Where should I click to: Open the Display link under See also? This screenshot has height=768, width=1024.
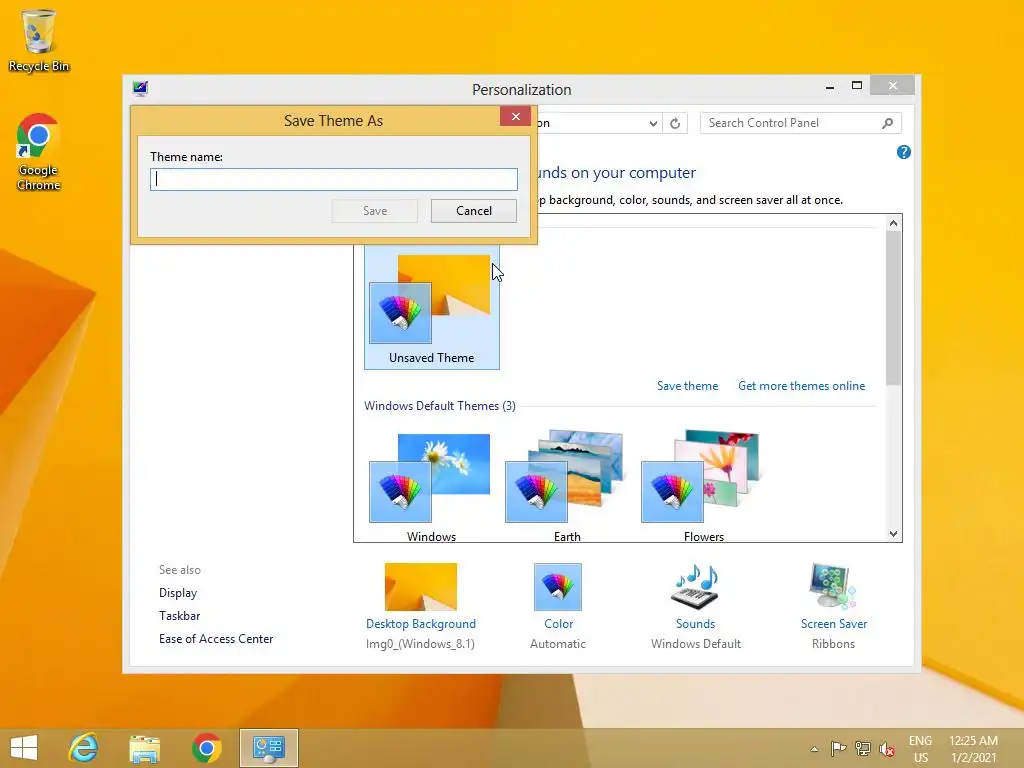coord(178,593)
